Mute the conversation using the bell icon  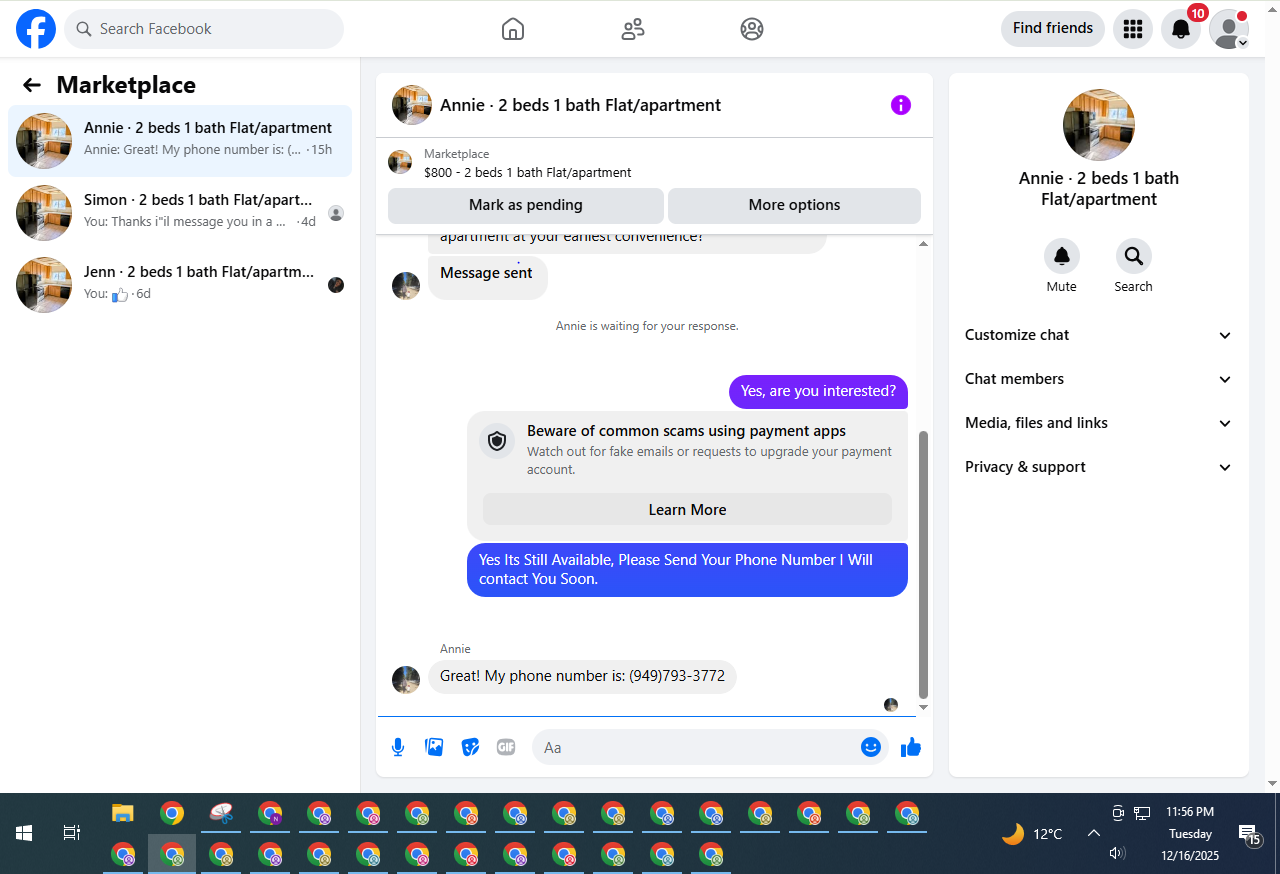pyautogui.click(x=1062, y=257)
